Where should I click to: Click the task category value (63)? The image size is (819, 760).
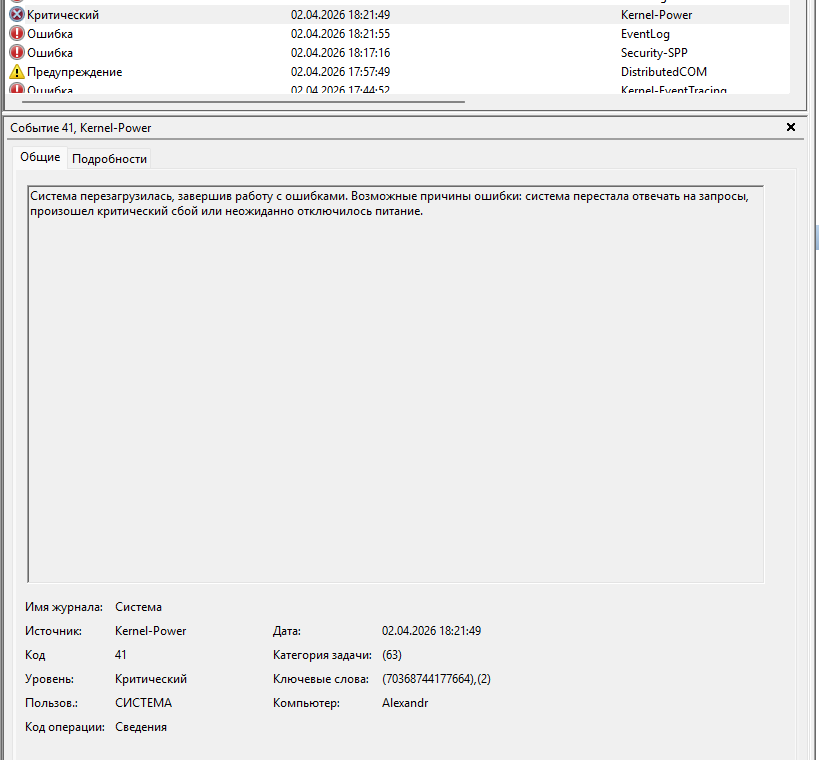pyautogui.click(x=392, y=655)
